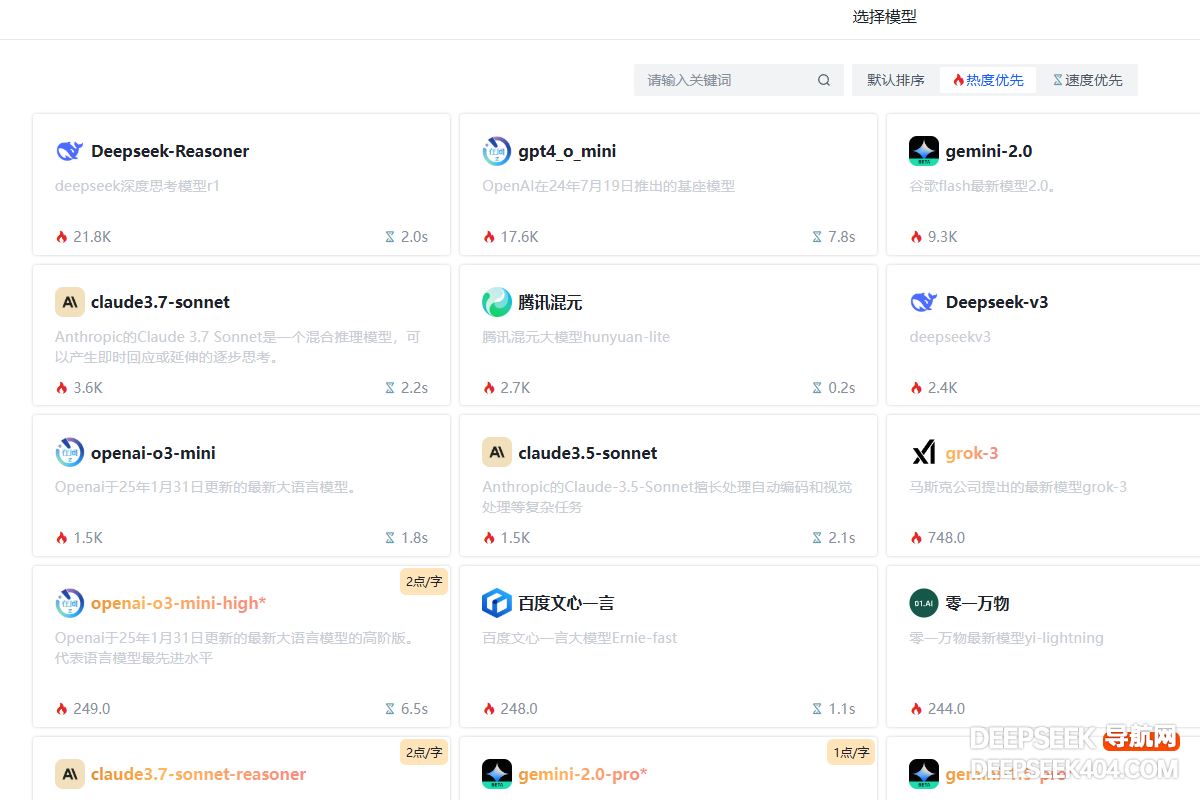Click the 百度文心一言 hexagon logo
Image resolution: width=1200 pixels, height=800 pixels.
(x=497, y=603)
